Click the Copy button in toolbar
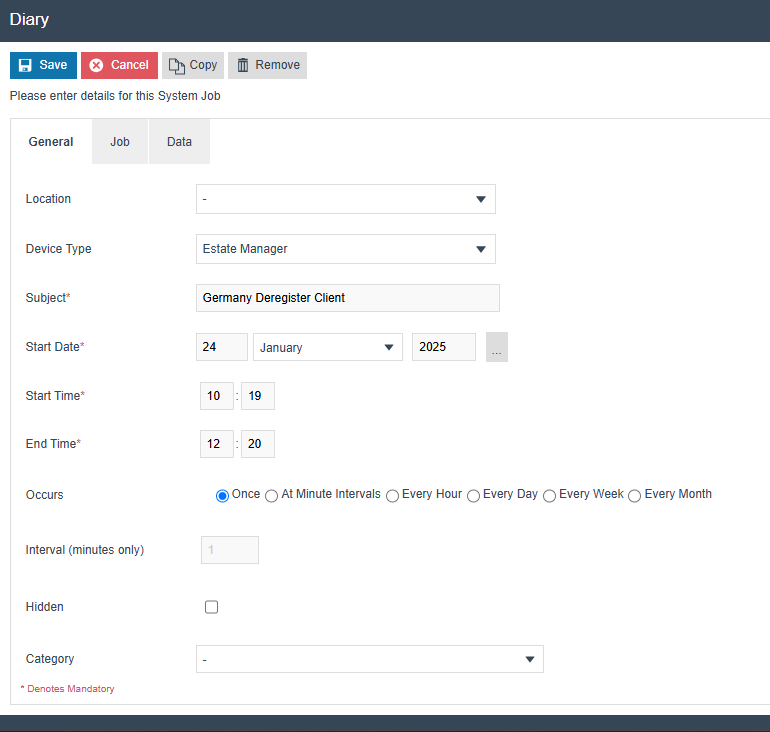 click(x=193, y=65)
